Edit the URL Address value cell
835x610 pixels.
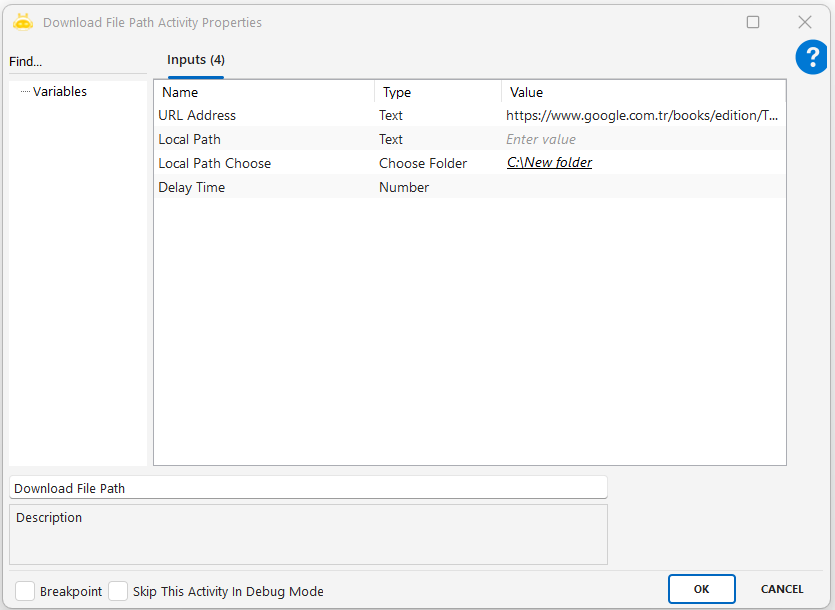click(642, 115)
